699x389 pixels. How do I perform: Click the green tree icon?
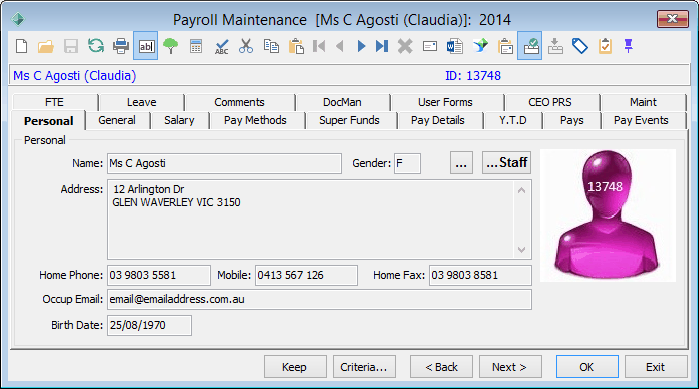tap(170, 46)
